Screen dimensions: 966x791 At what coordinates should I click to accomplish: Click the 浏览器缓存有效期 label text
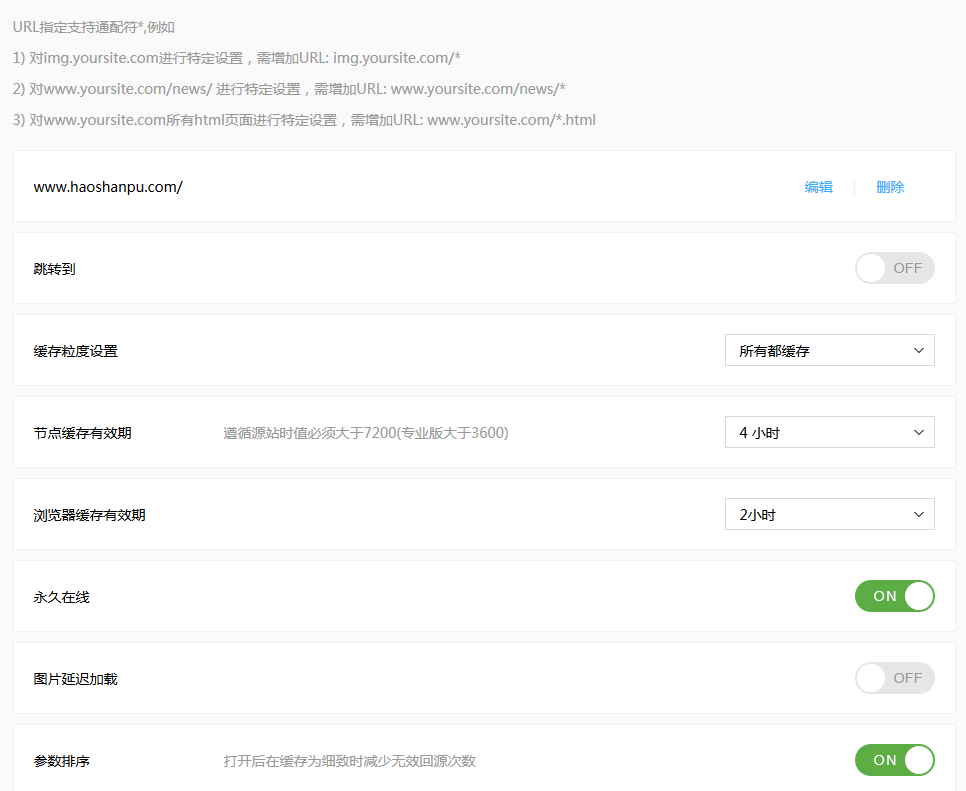90,515
